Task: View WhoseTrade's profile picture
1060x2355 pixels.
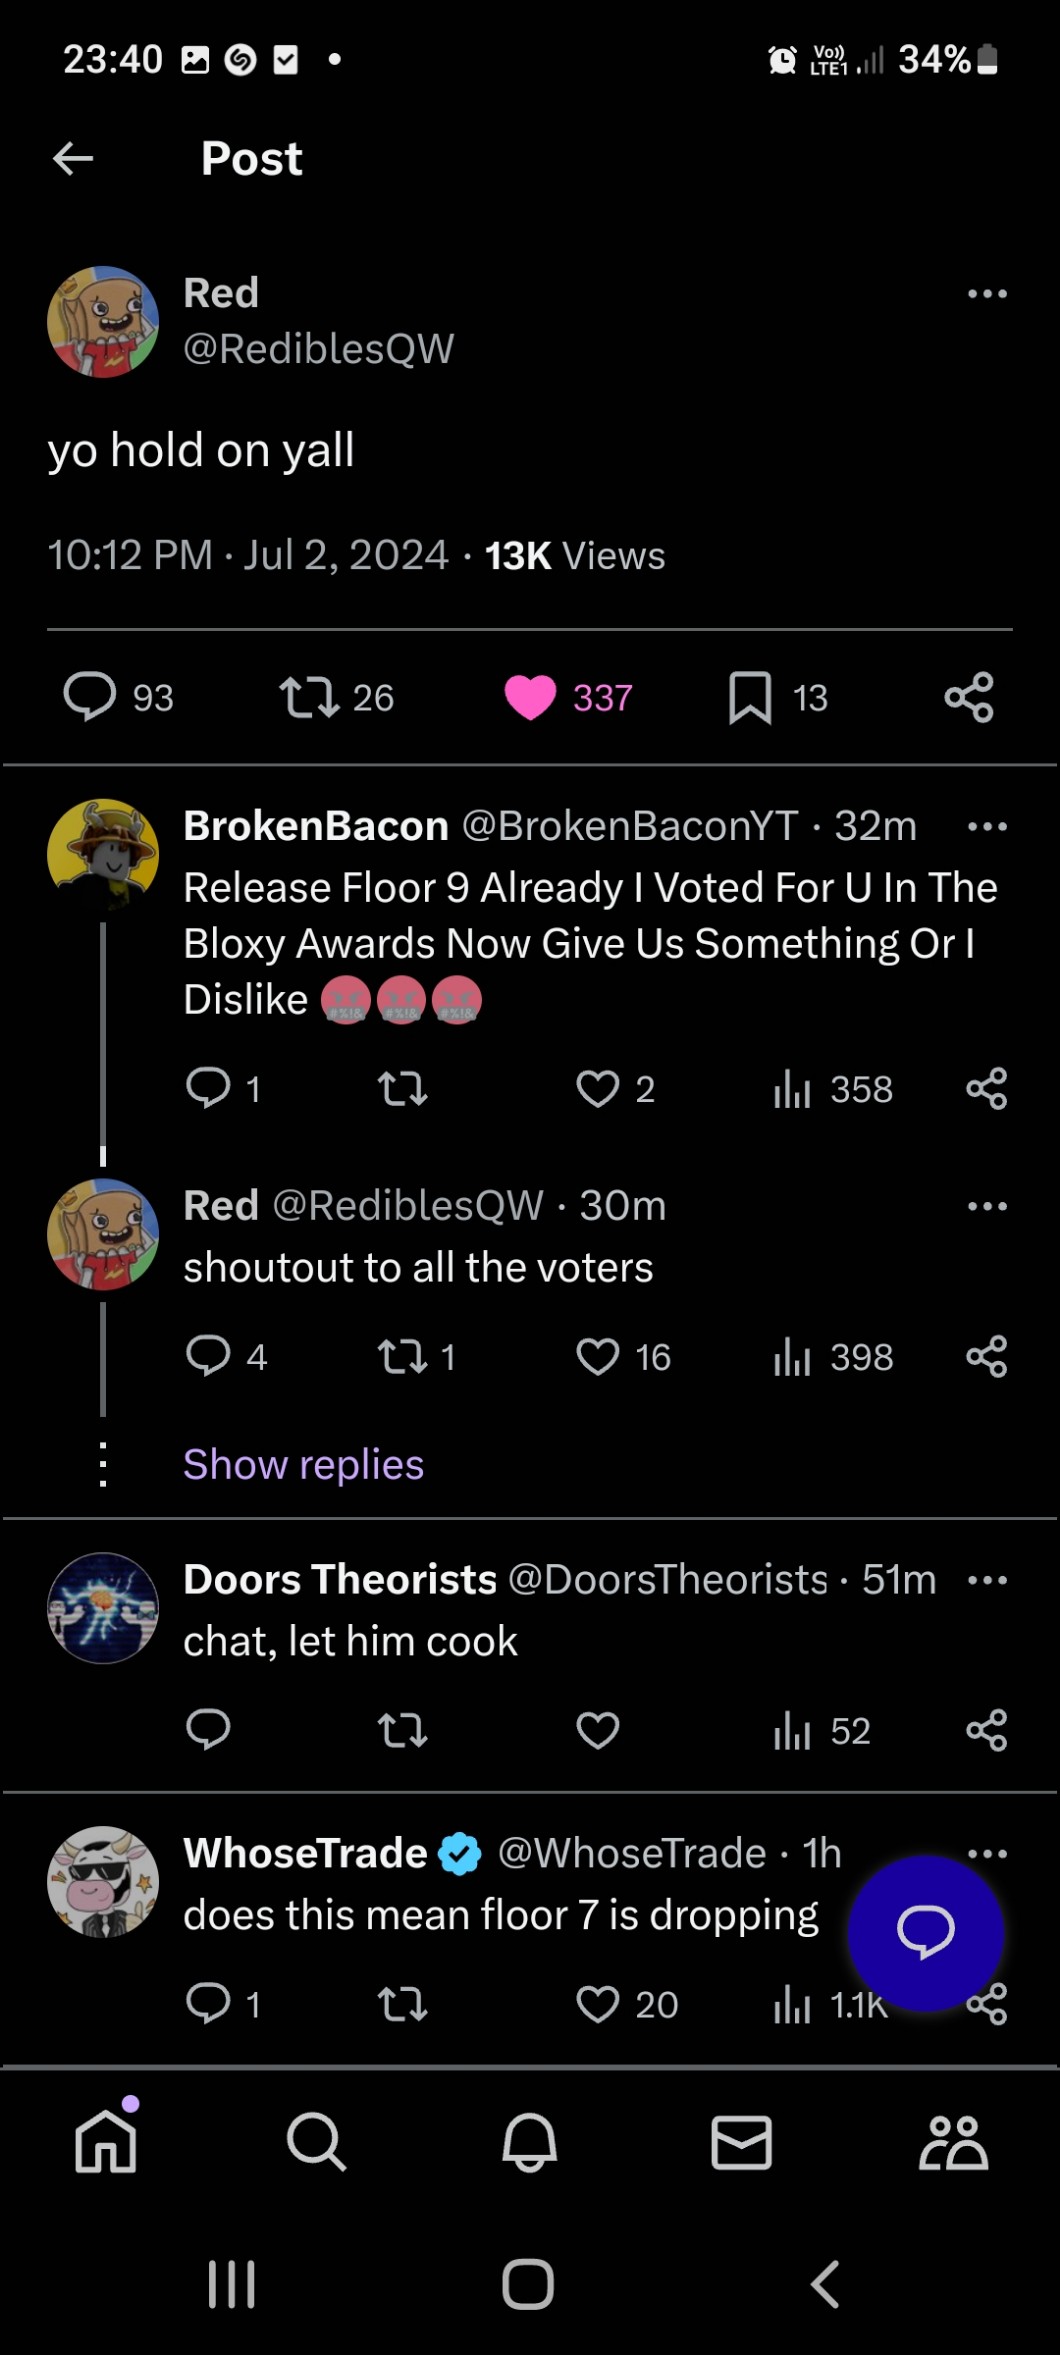Action: point(103,1882)
